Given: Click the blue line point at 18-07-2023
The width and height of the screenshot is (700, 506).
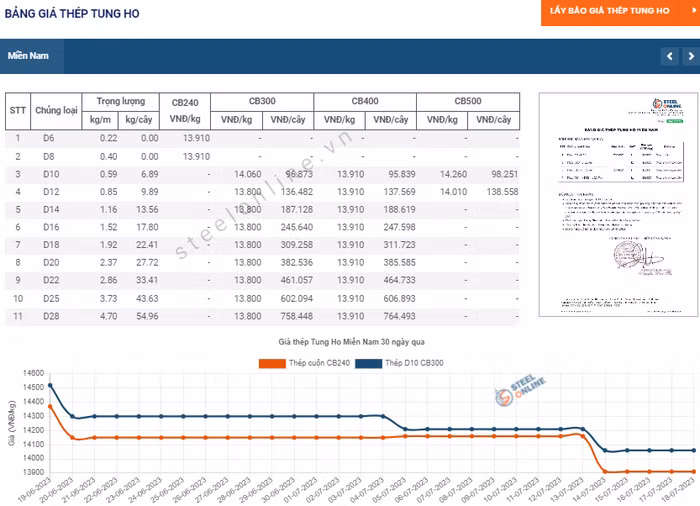Looking at the screenshot, I should point(694,451).
